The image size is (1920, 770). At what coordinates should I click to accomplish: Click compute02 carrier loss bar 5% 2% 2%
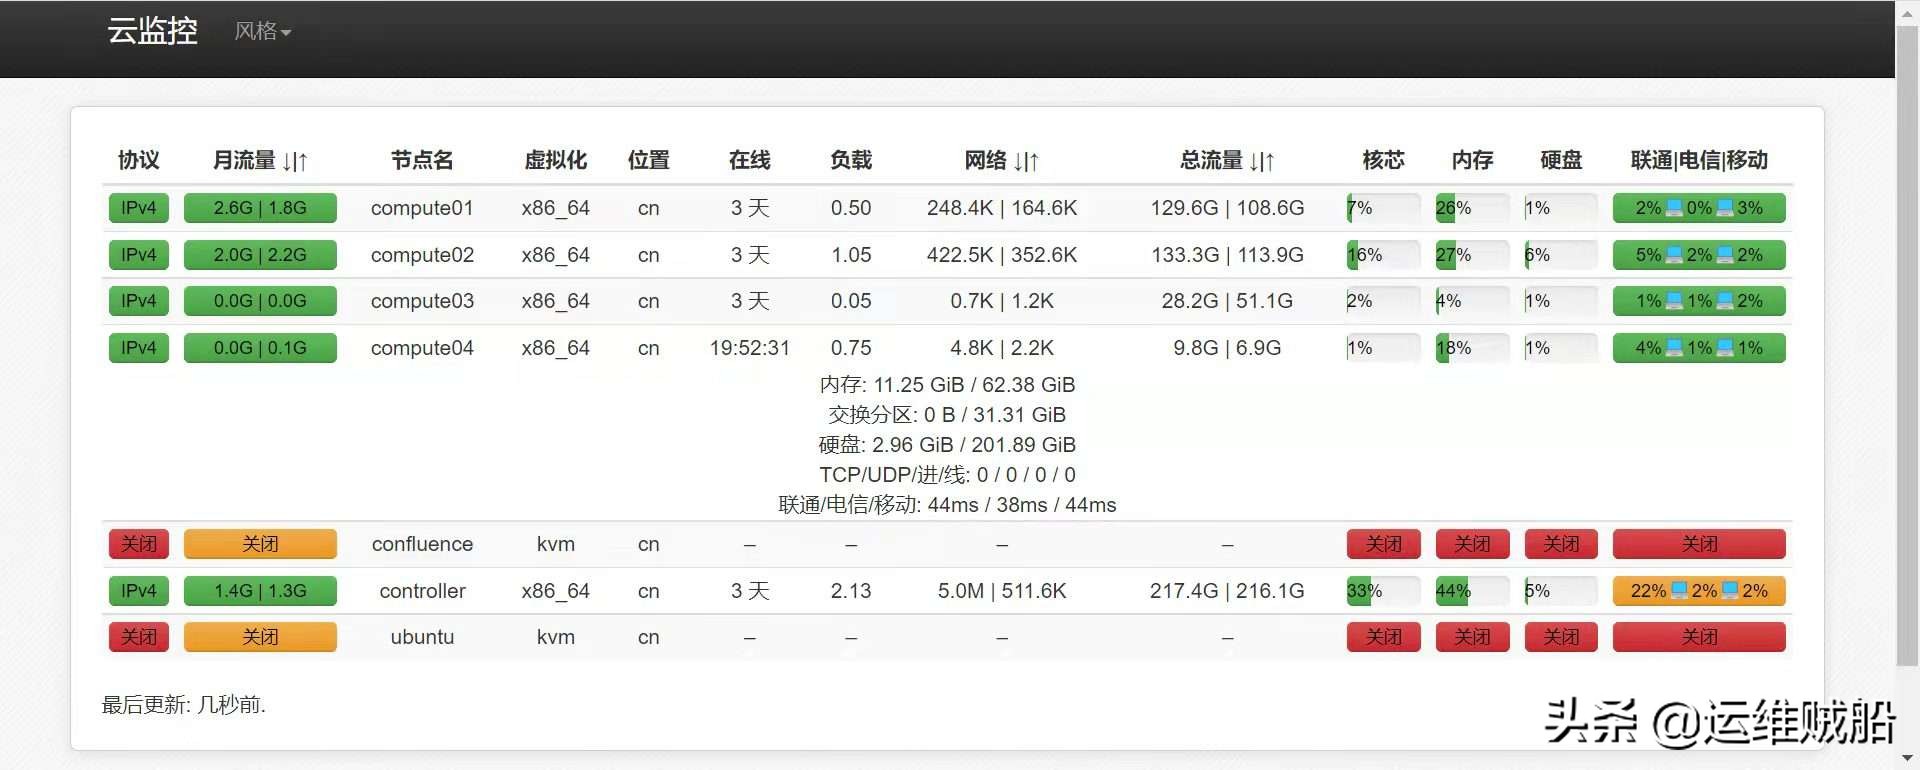coord(1699,255)
